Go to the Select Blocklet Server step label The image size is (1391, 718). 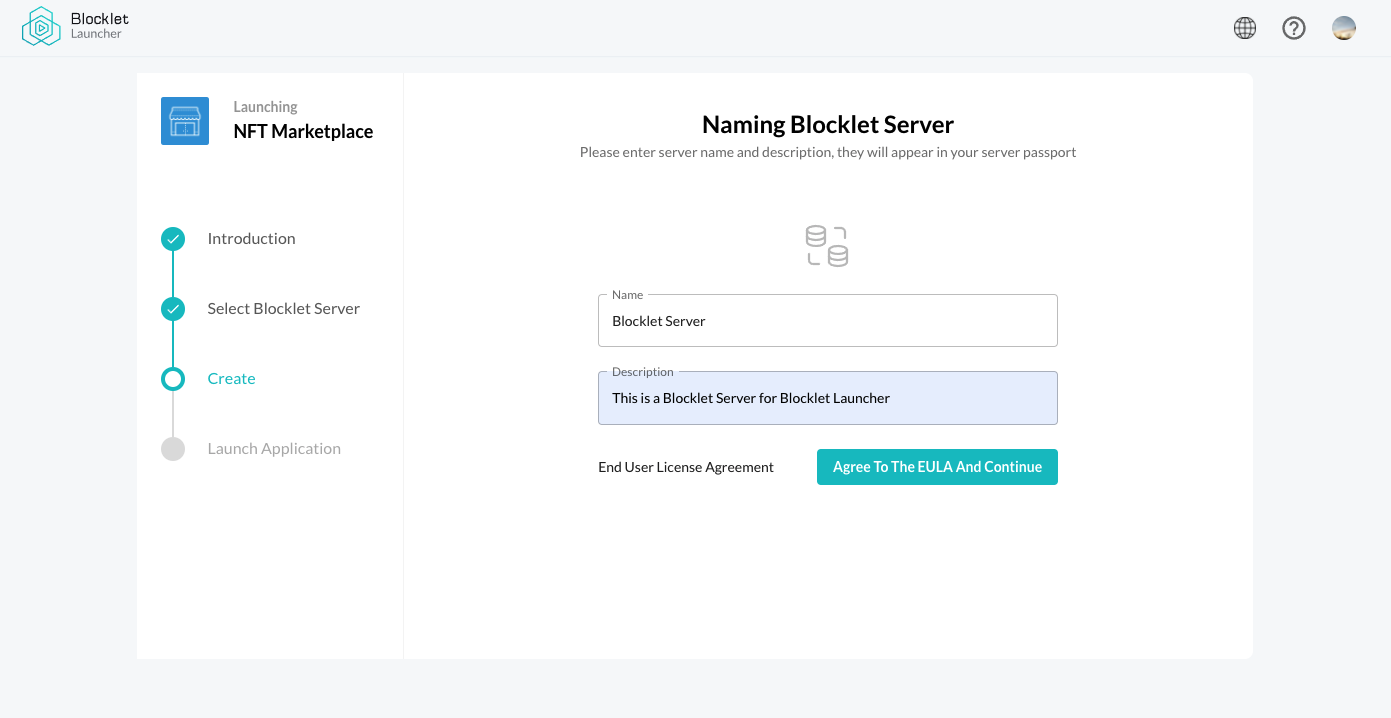pos(283,309)
